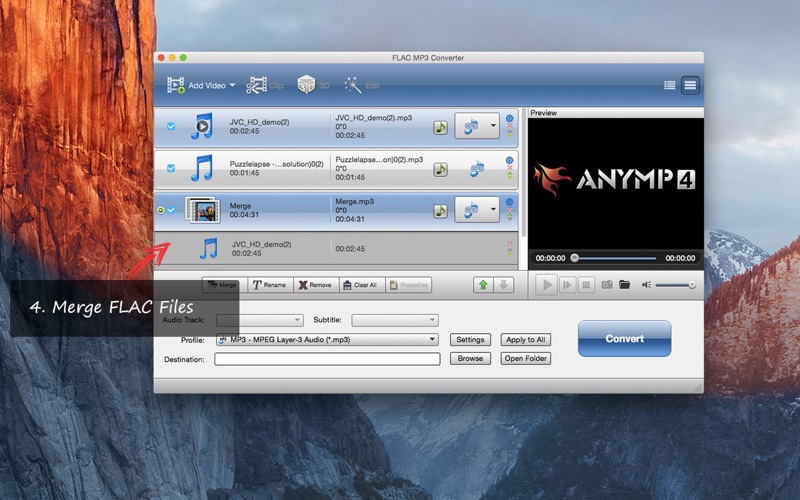
Task: Uncheck the Puzzlelapse file checkbox
Action: tap(170, 168)
